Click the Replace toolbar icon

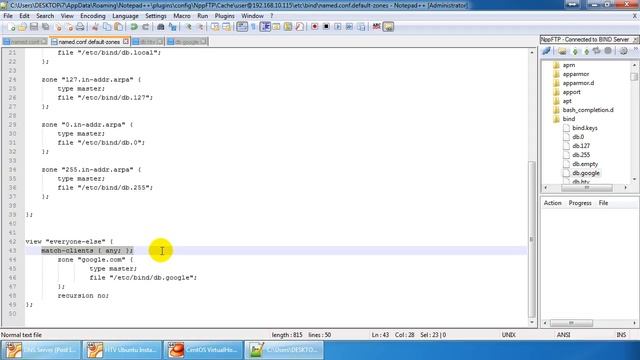pyautogui.click(x=173, y=27)
